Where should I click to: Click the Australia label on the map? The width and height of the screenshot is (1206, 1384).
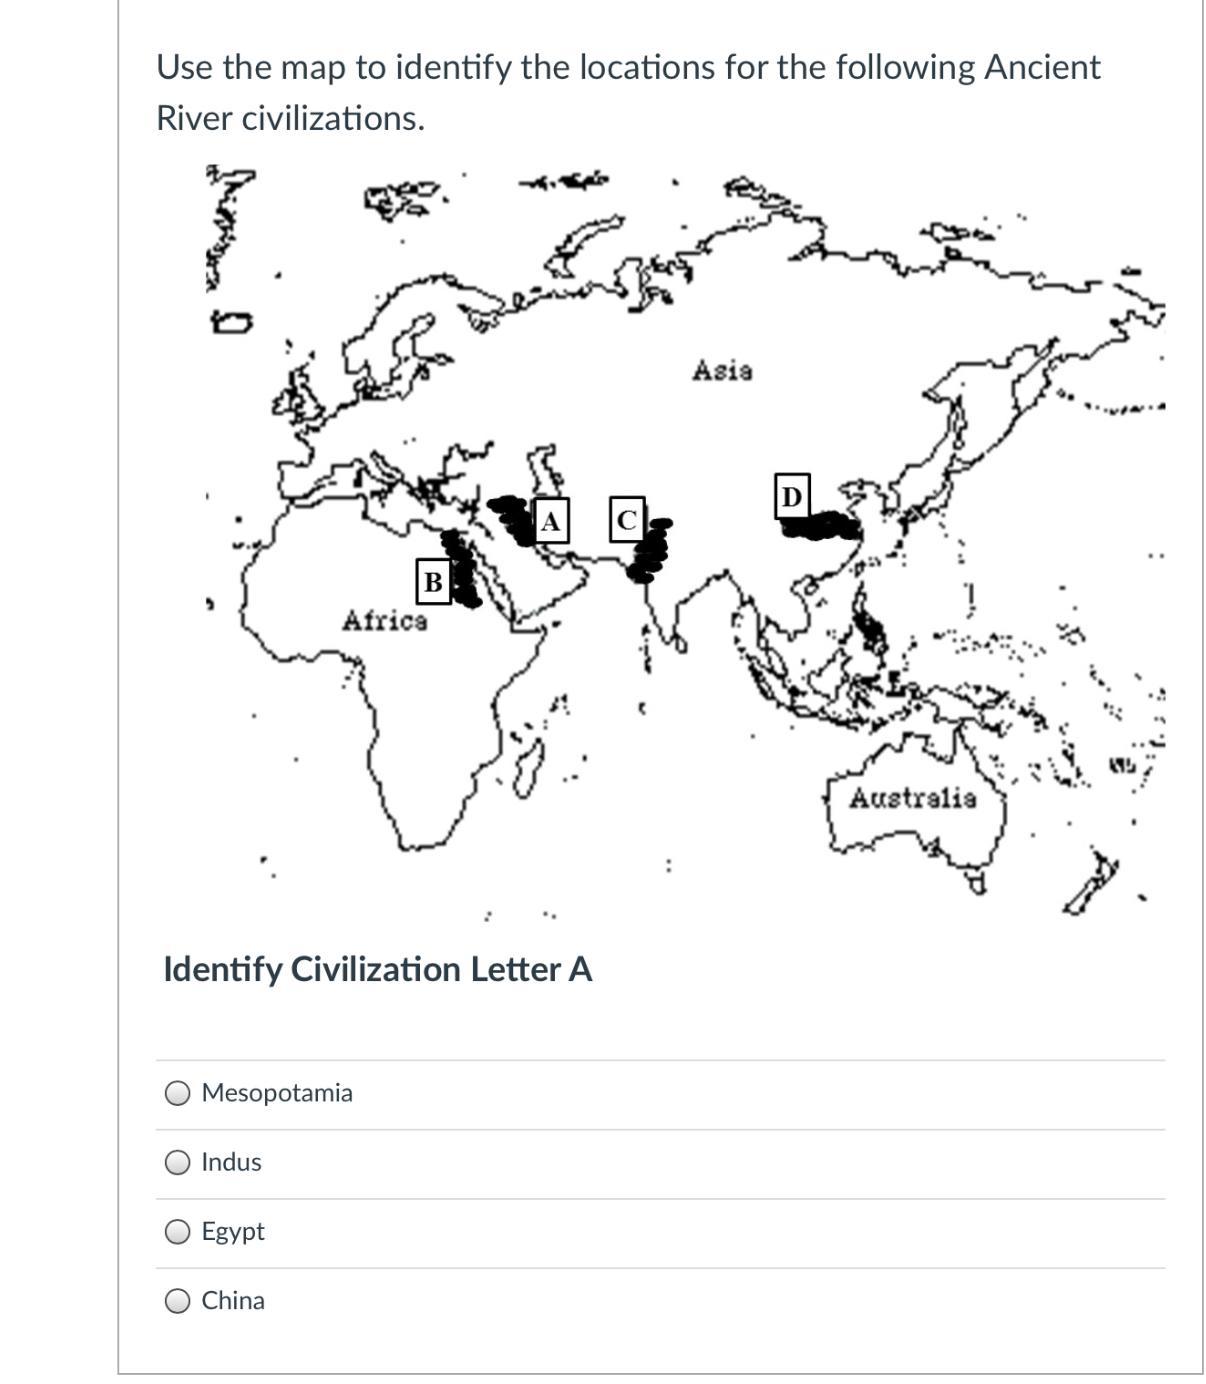point(913,798)
